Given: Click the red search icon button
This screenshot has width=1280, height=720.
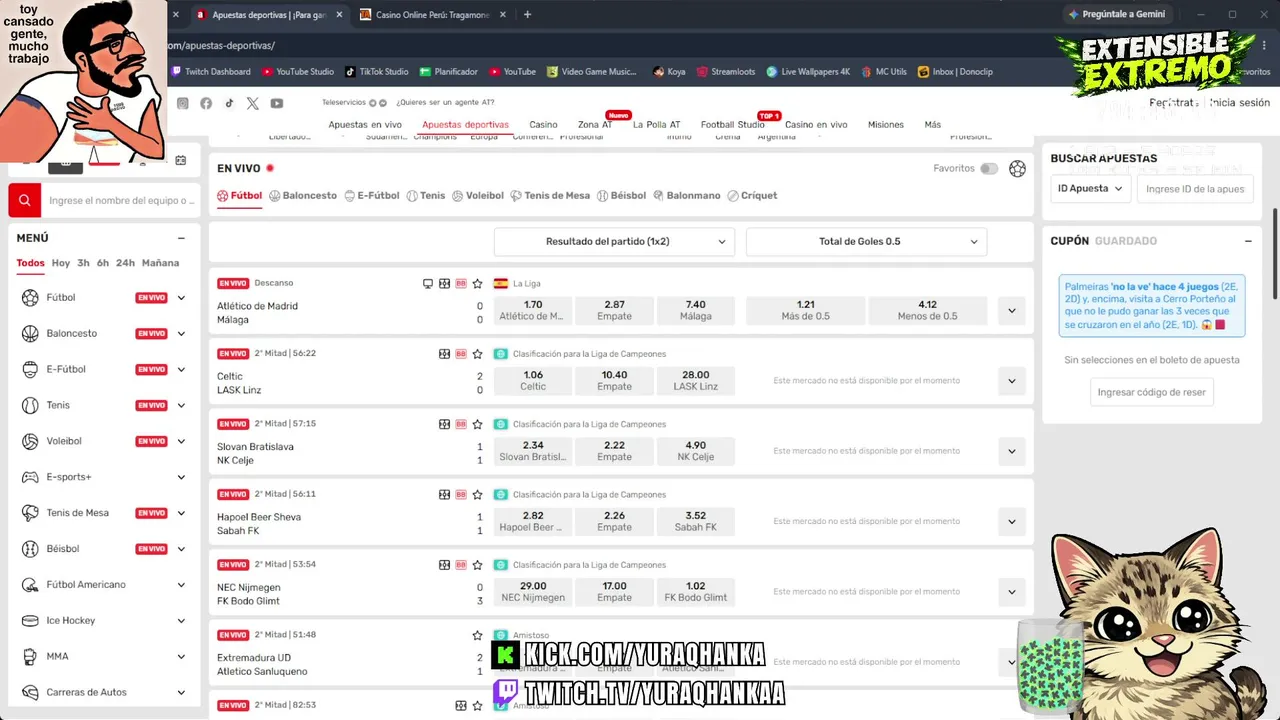Looking at the screenshot, I should coord(25,200).
